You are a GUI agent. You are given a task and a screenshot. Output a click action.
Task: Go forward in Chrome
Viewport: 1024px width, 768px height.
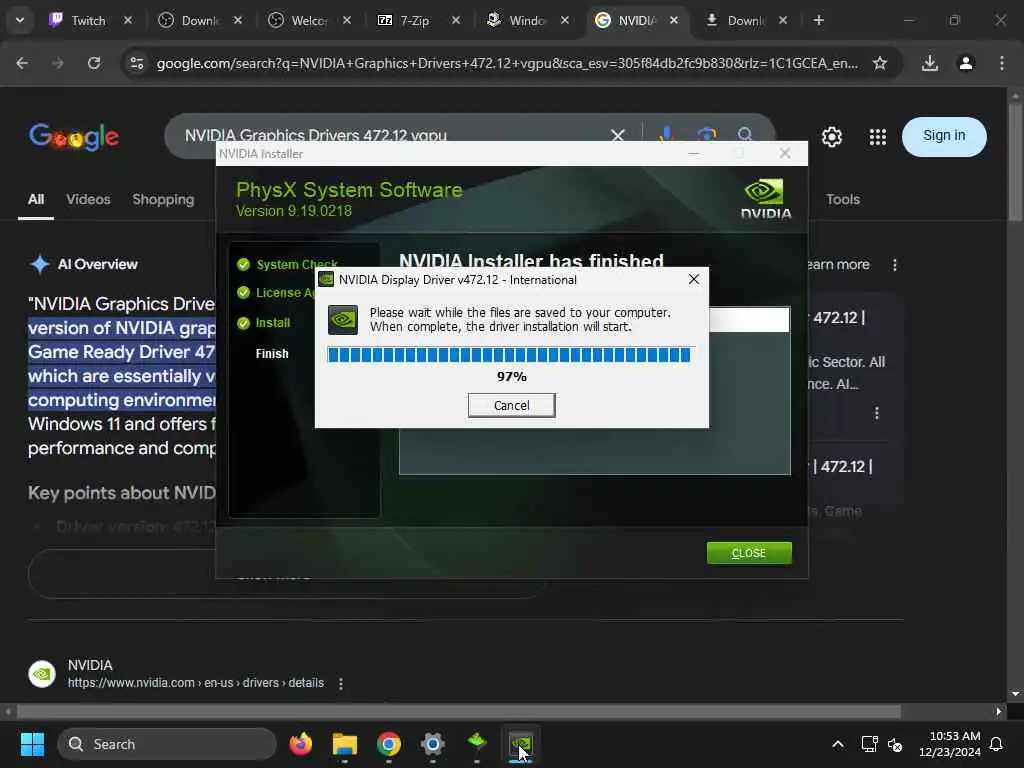point(57,63)
